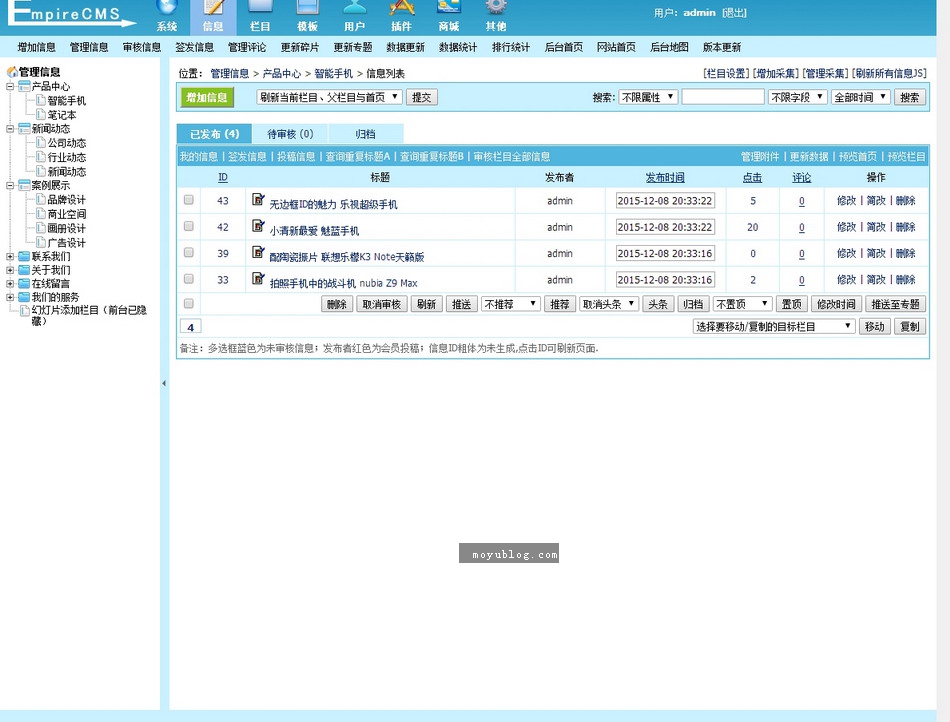The width and height of the screenshot is (950, 722).
Task: Select the 信息 icon in the top navigation
Action: pos(213,7)
